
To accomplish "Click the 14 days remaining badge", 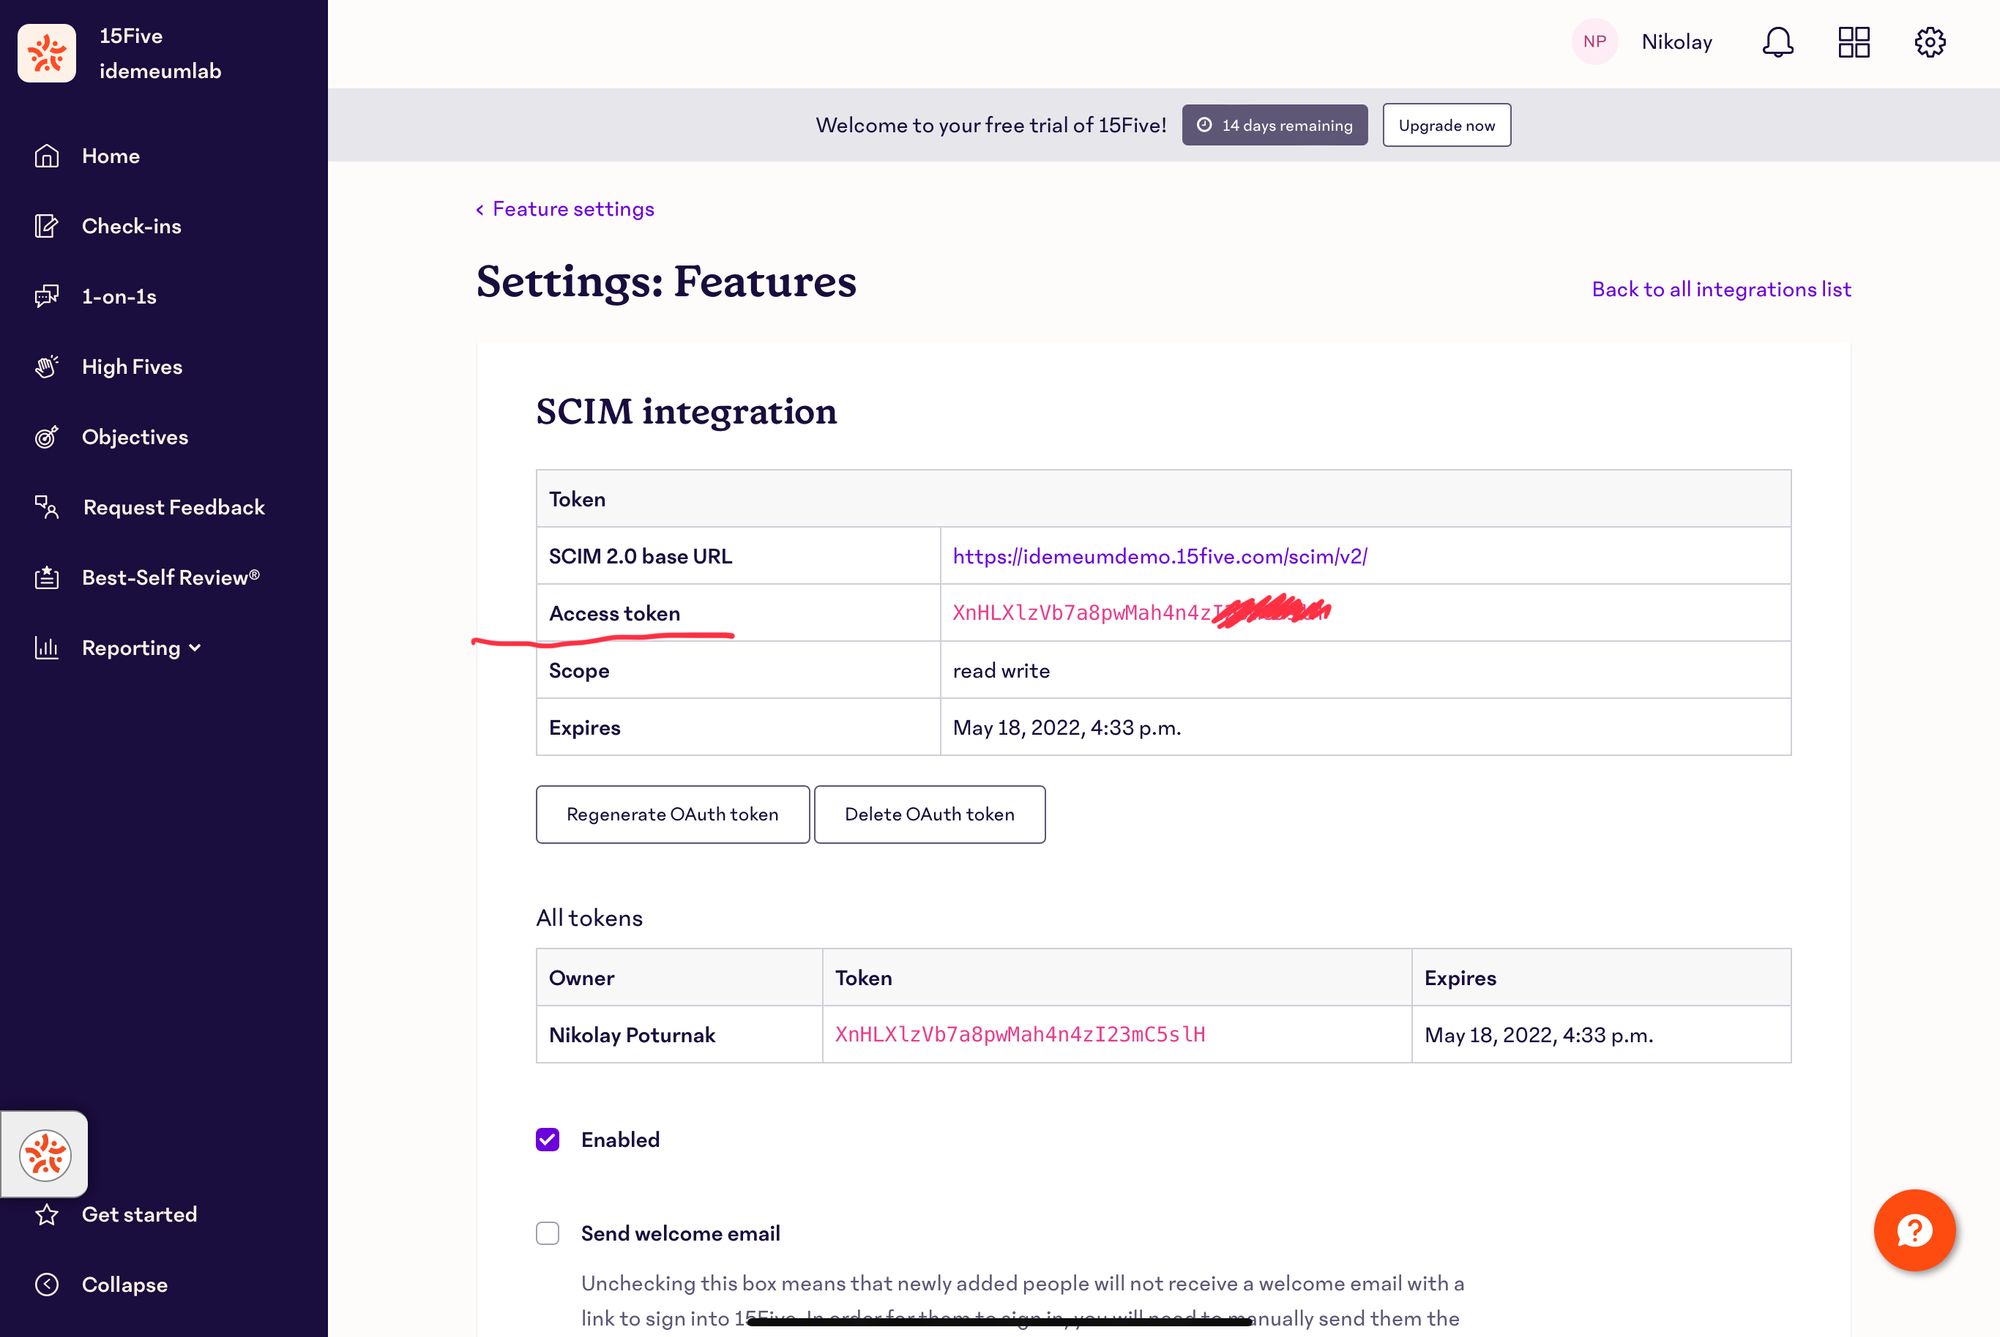I will coord(1275,125).
